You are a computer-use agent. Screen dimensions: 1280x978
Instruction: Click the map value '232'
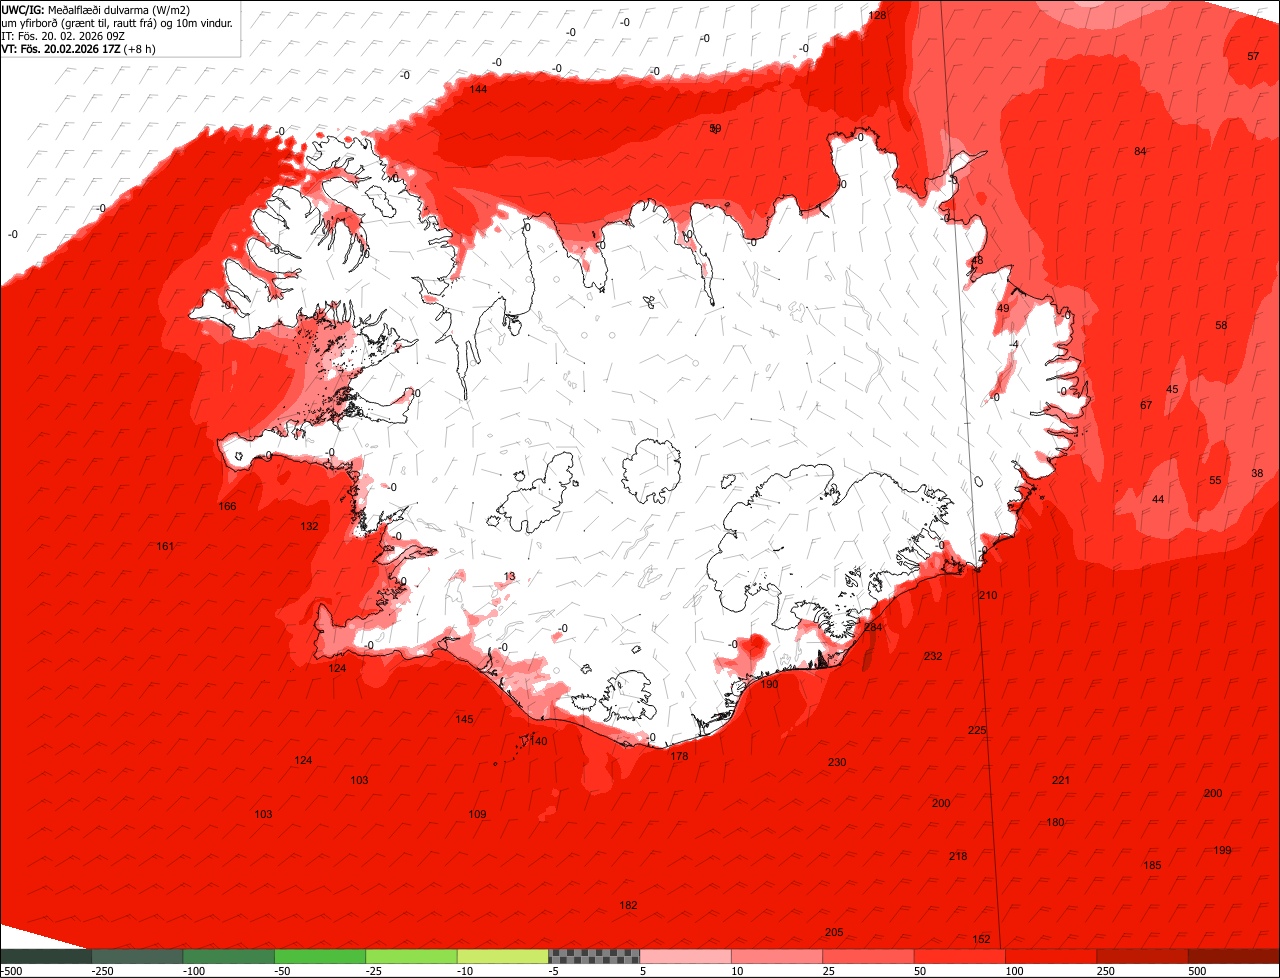click(x=933, y=656)
